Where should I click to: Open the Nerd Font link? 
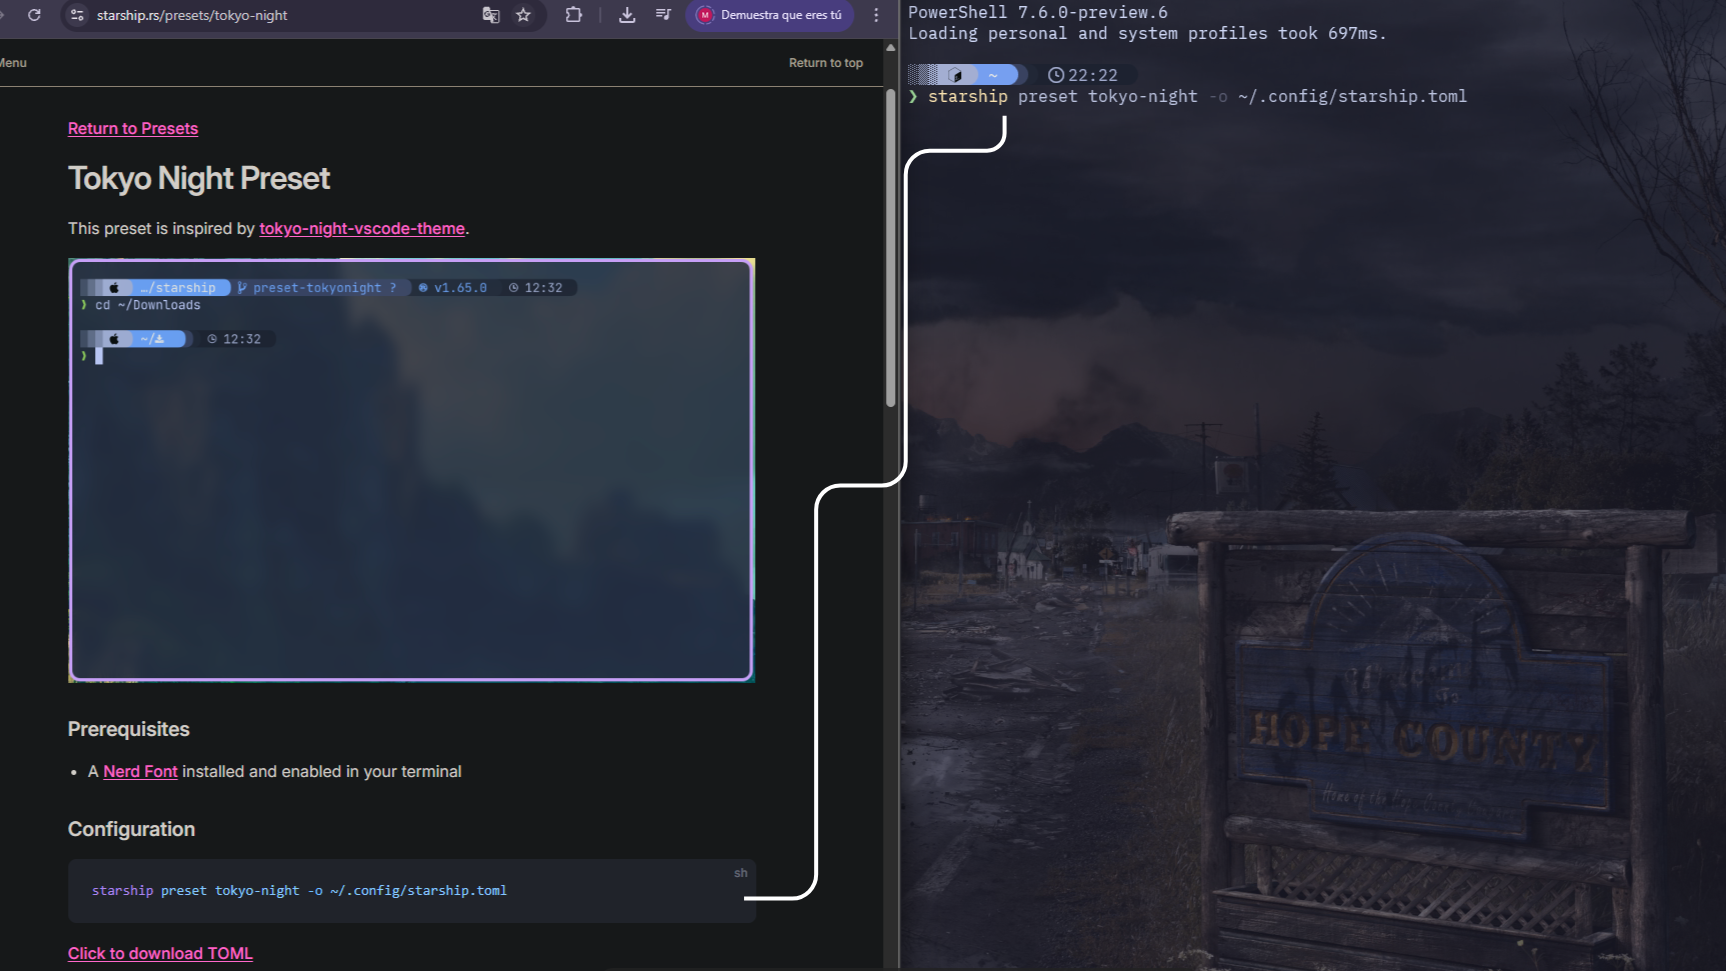(x=140, y=772)
